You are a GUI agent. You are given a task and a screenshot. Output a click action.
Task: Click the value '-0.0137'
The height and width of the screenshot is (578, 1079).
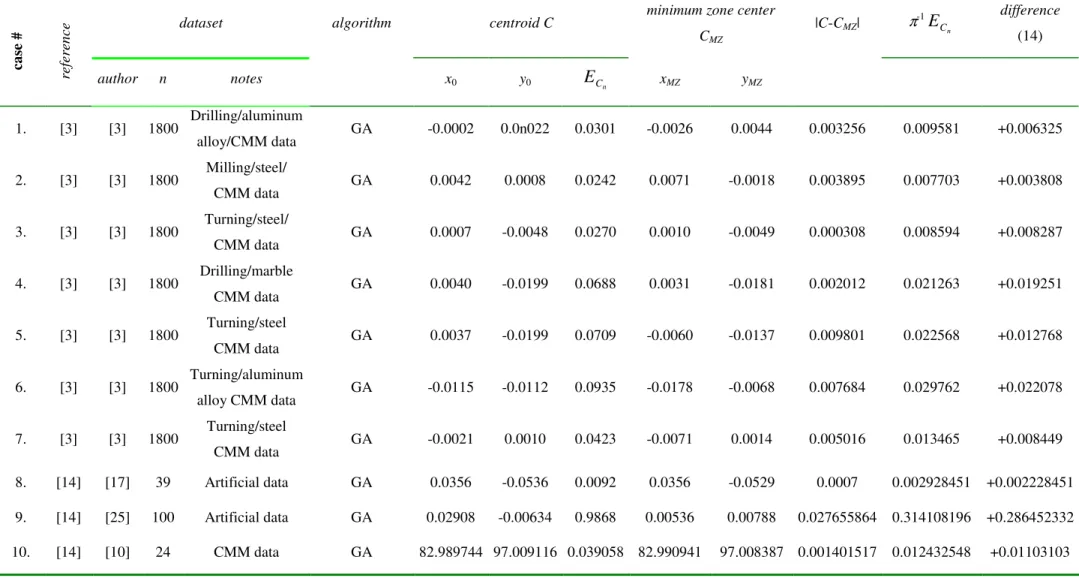[751, 336]
